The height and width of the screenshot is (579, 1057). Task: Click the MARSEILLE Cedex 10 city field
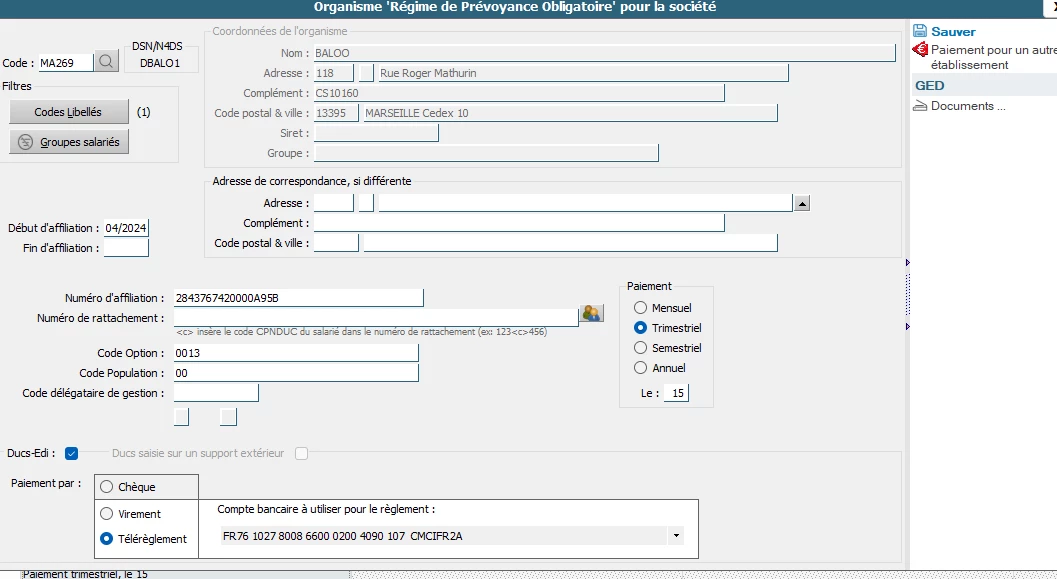(570, 113)
